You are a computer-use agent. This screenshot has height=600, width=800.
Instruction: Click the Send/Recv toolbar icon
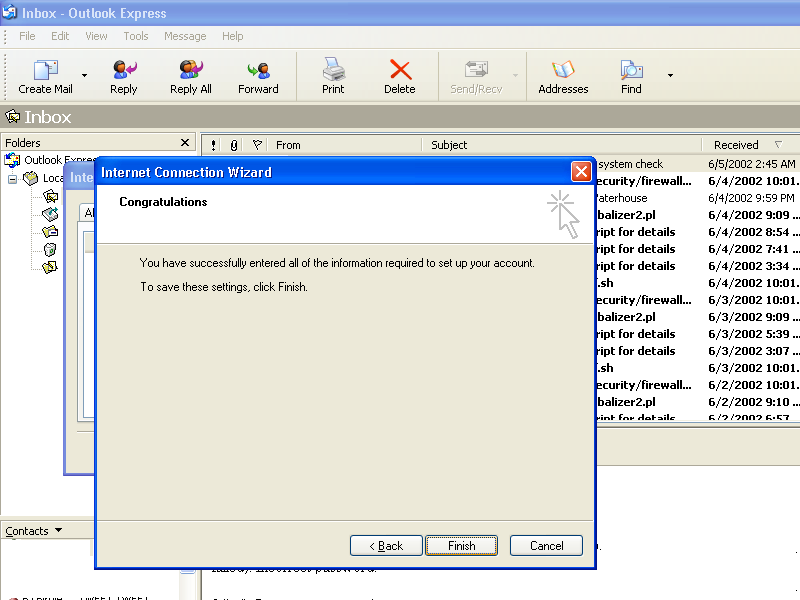click(x=476, y=70)
